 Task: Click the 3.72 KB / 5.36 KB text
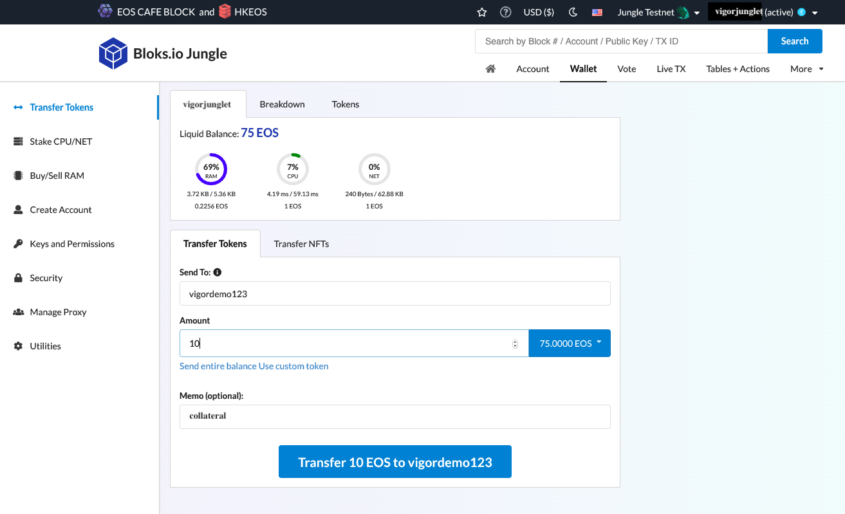coord(211,194)
